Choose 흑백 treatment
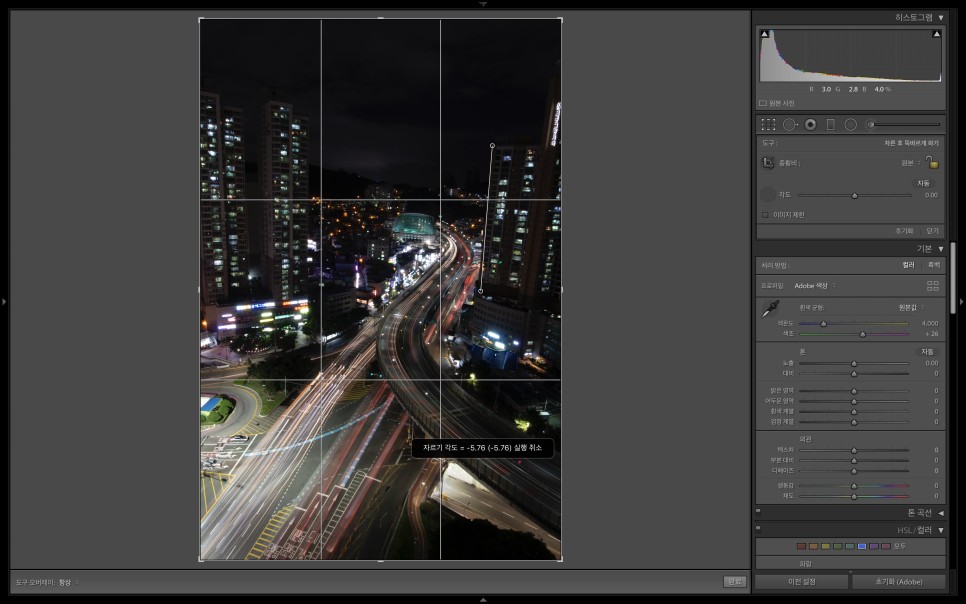 click(934, 265)
